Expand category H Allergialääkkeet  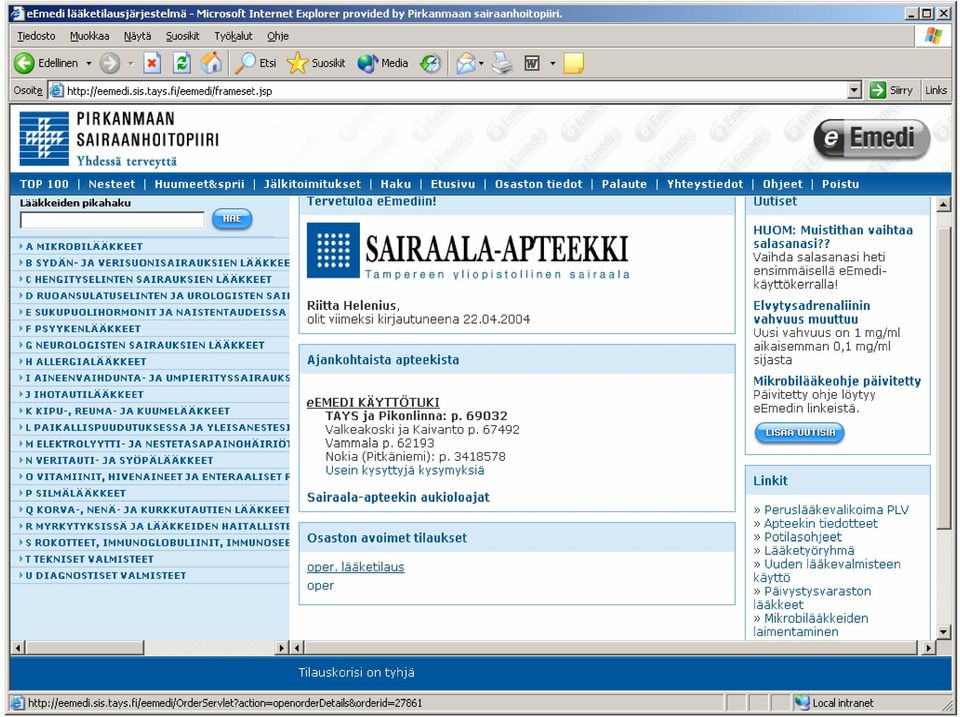point(86,361)
